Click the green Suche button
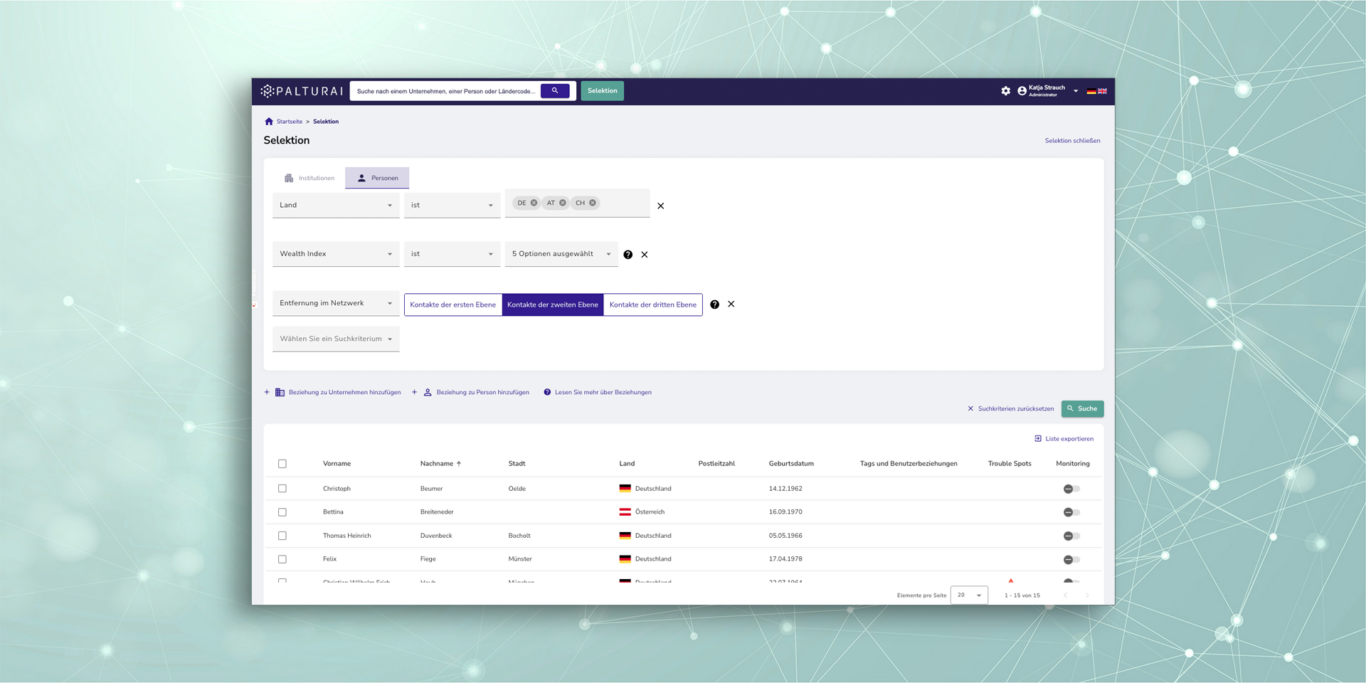 click(x=1082, y=409)
